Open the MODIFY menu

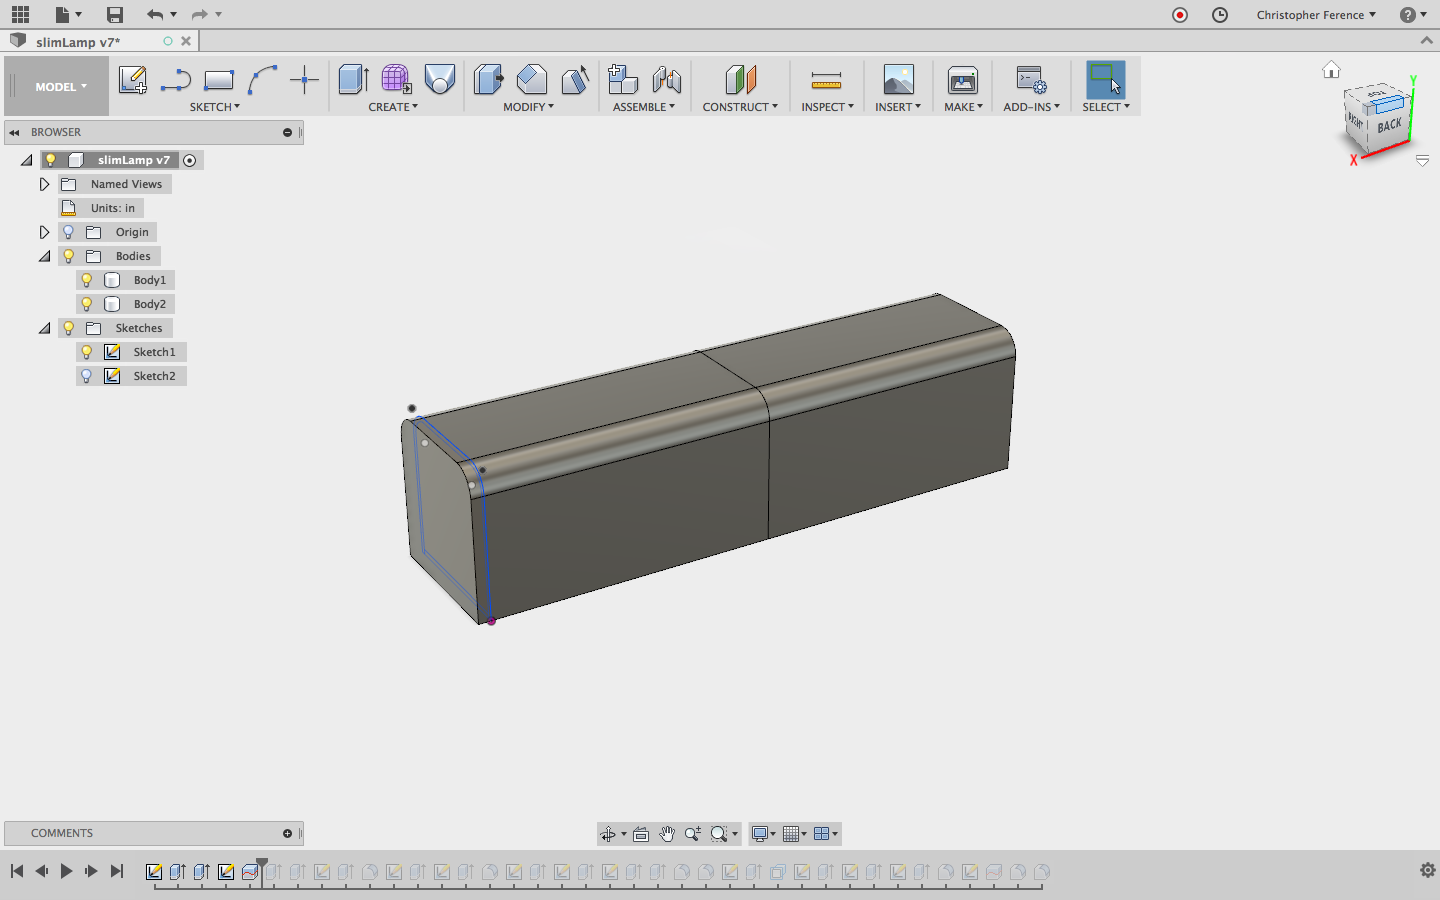(528, 107)
